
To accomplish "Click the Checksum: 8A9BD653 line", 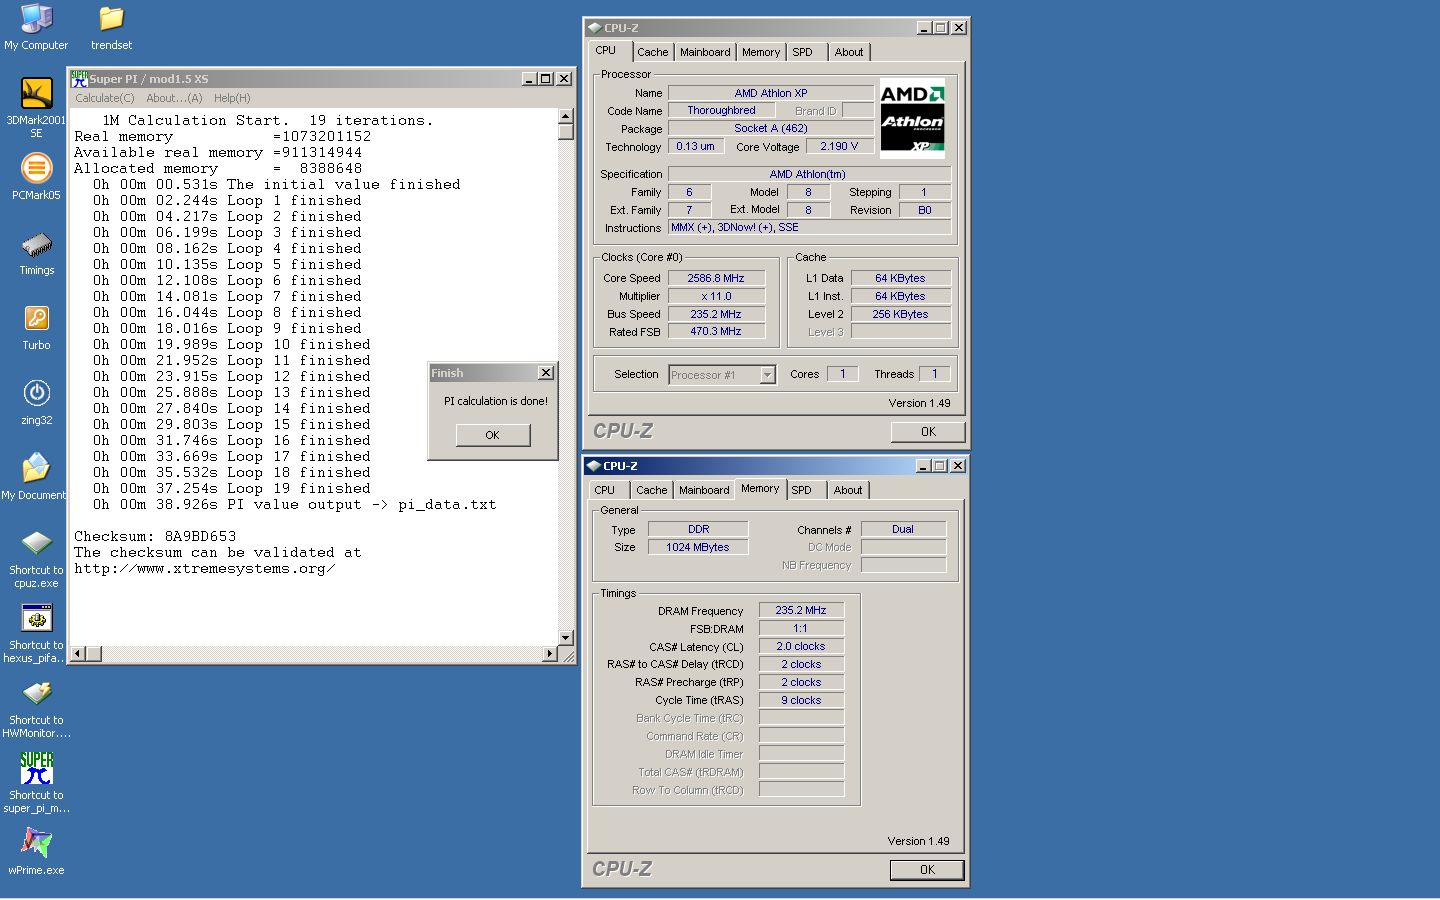I will pos(155,536).
